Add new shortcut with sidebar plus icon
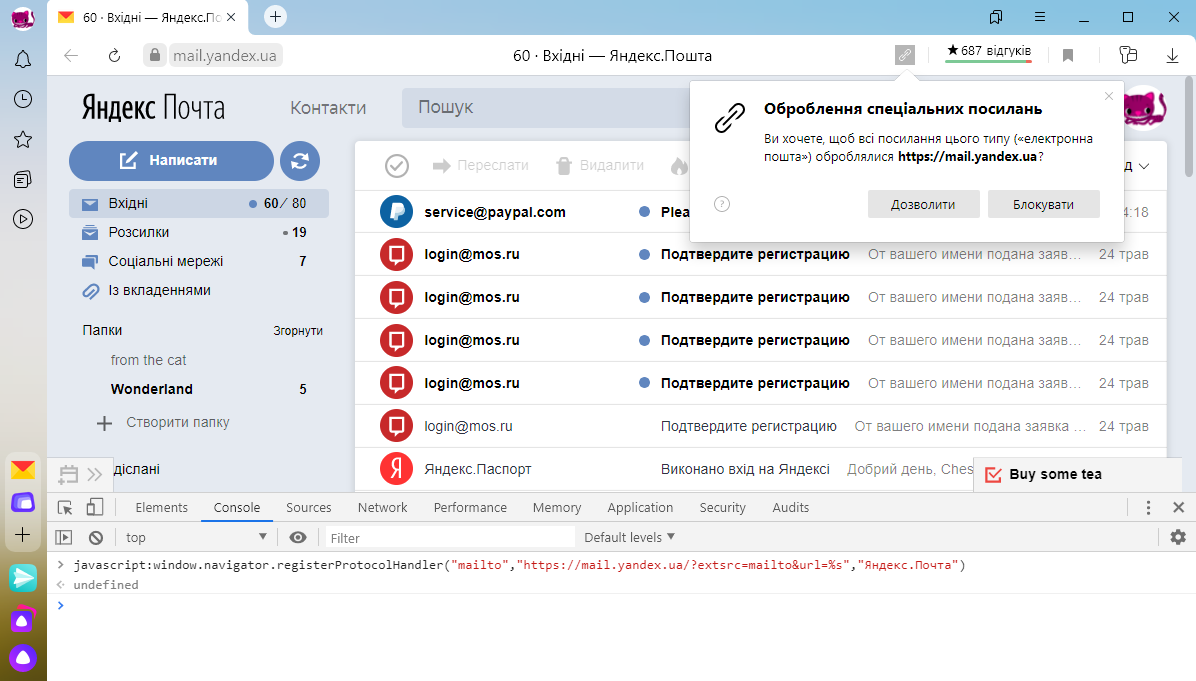This screenshot has height=681, width=1196. coord(23,535)
